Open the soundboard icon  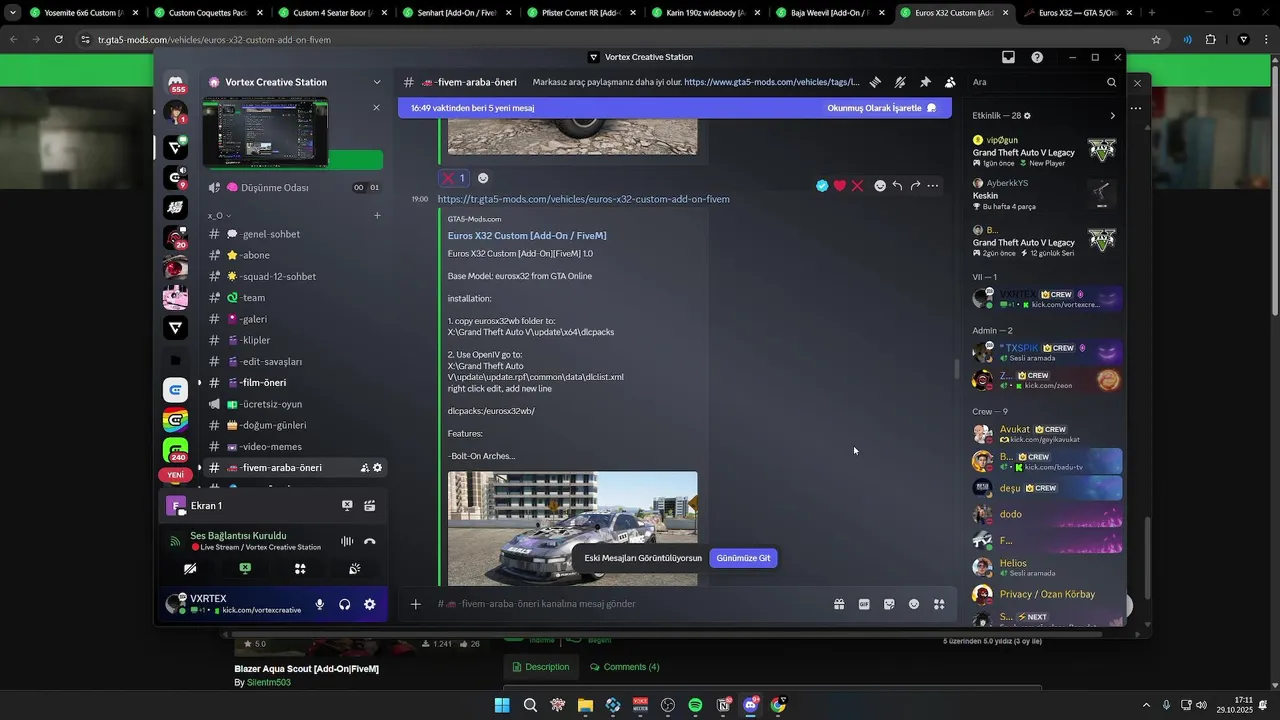(x=354, y=569)
